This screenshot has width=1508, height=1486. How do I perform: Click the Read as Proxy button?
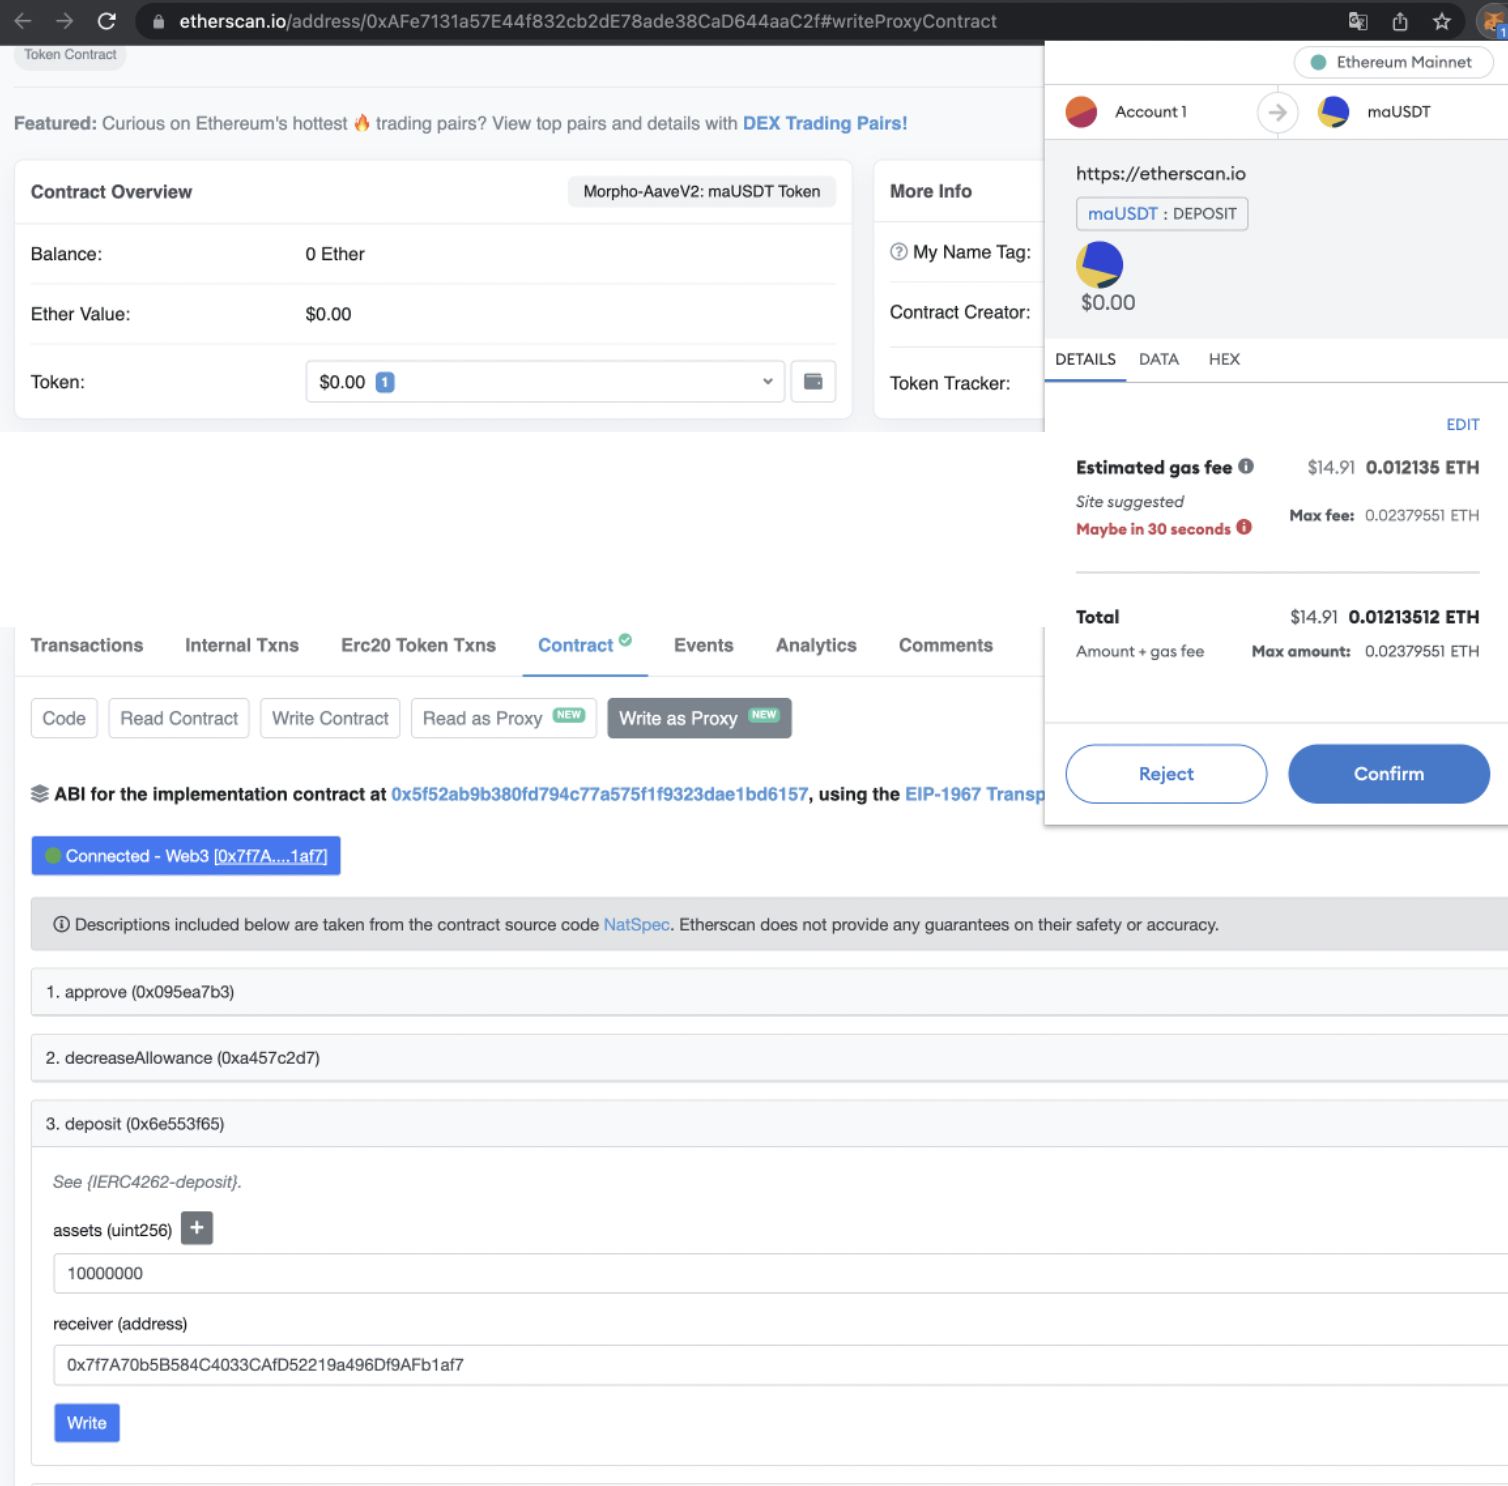tap(502, 719)
